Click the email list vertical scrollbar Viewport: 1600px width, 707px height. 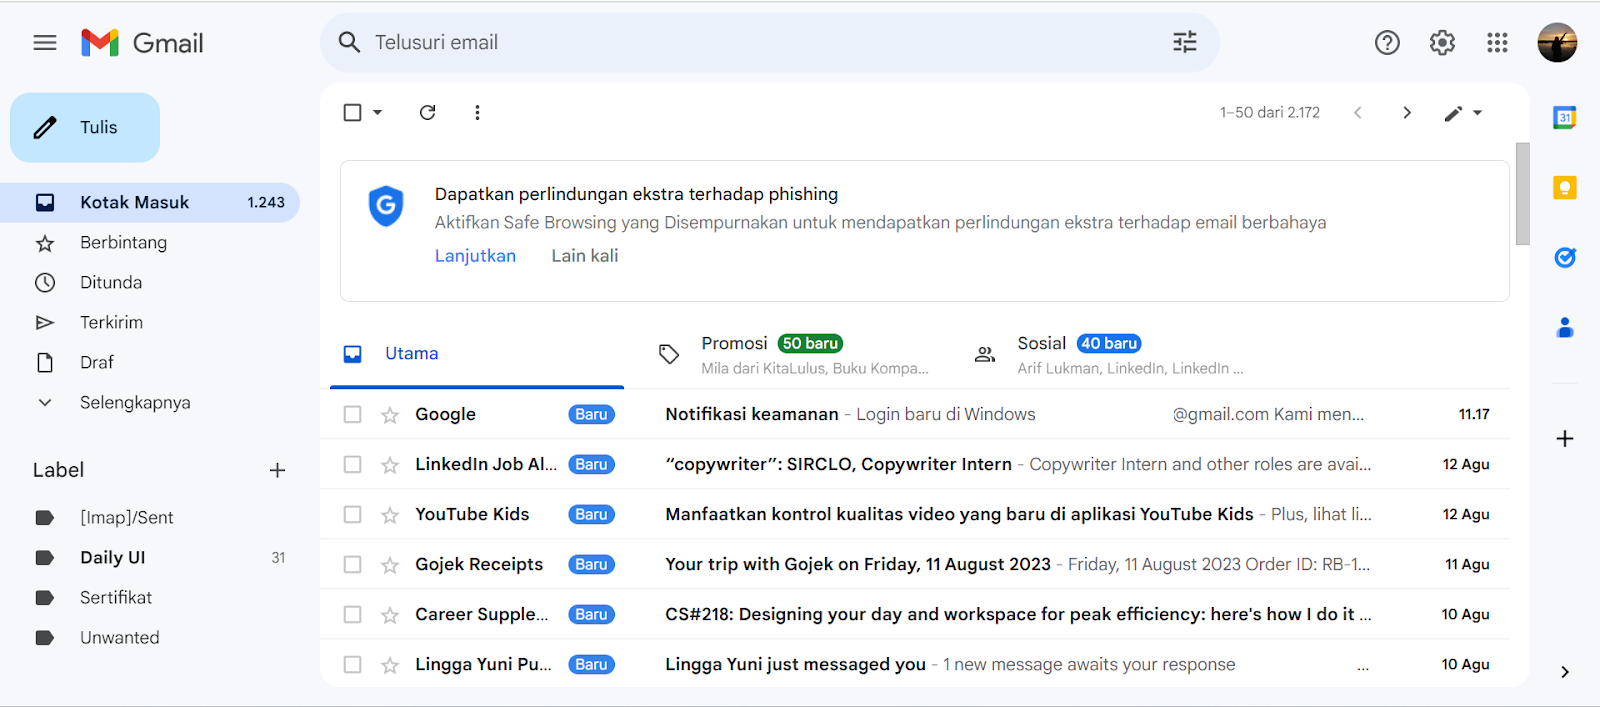pos(1522,194)
